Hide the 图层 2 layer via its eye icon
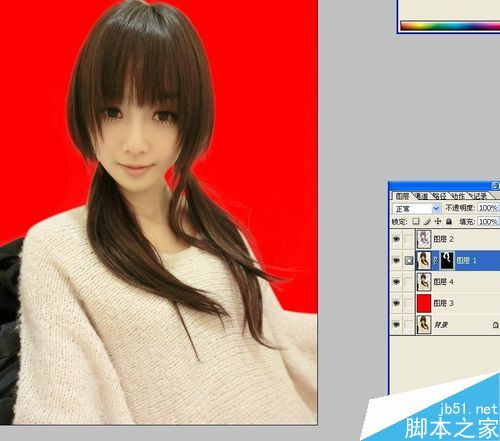 pos(396,239)
